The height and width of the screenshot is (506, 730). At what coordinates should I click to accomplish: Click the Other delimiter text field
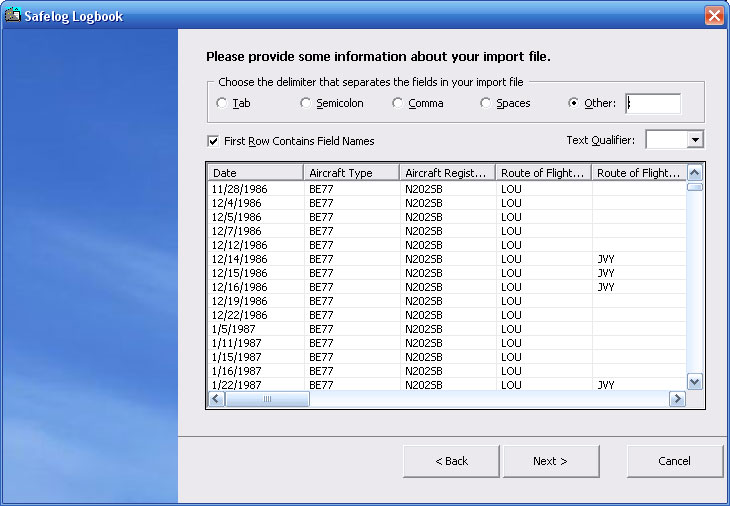point(653,103)
